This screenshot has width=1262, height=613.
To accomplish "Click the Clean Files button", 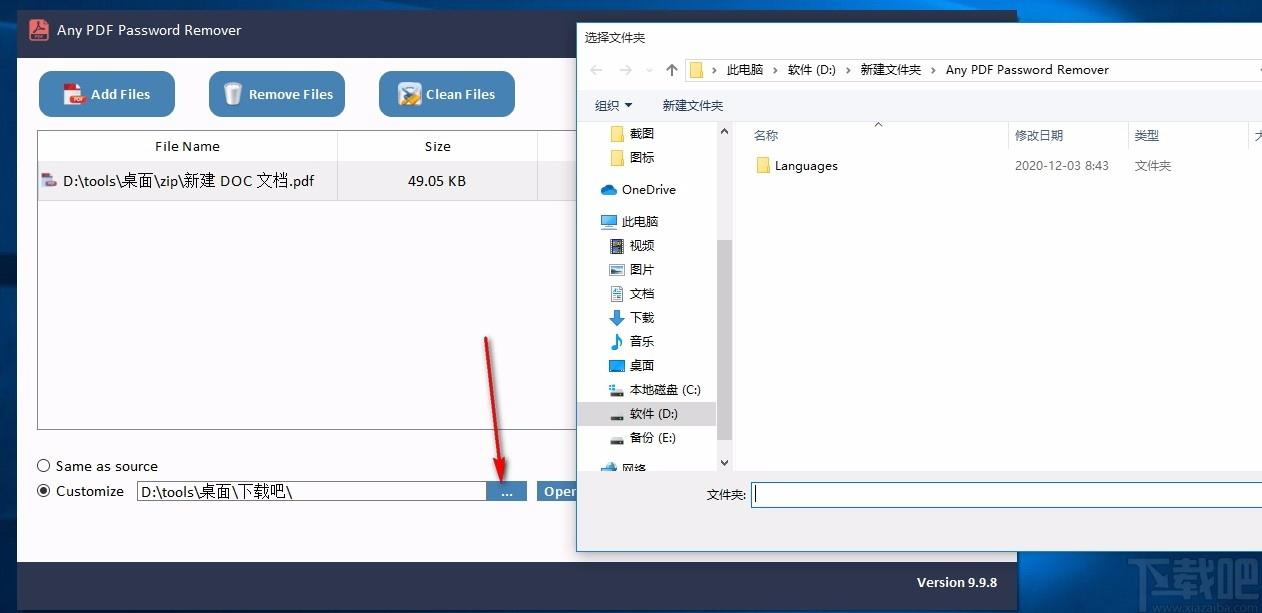I will tap(447, 94).
